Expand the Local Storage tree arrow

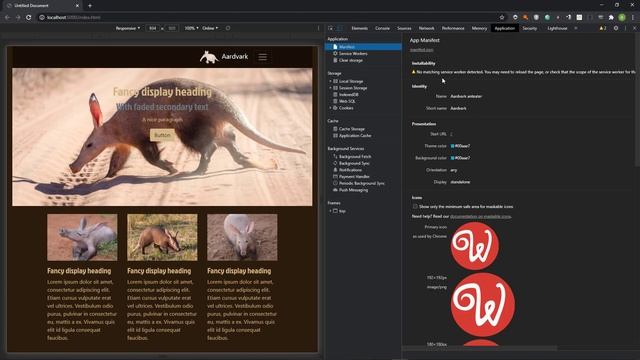(330, 81)
